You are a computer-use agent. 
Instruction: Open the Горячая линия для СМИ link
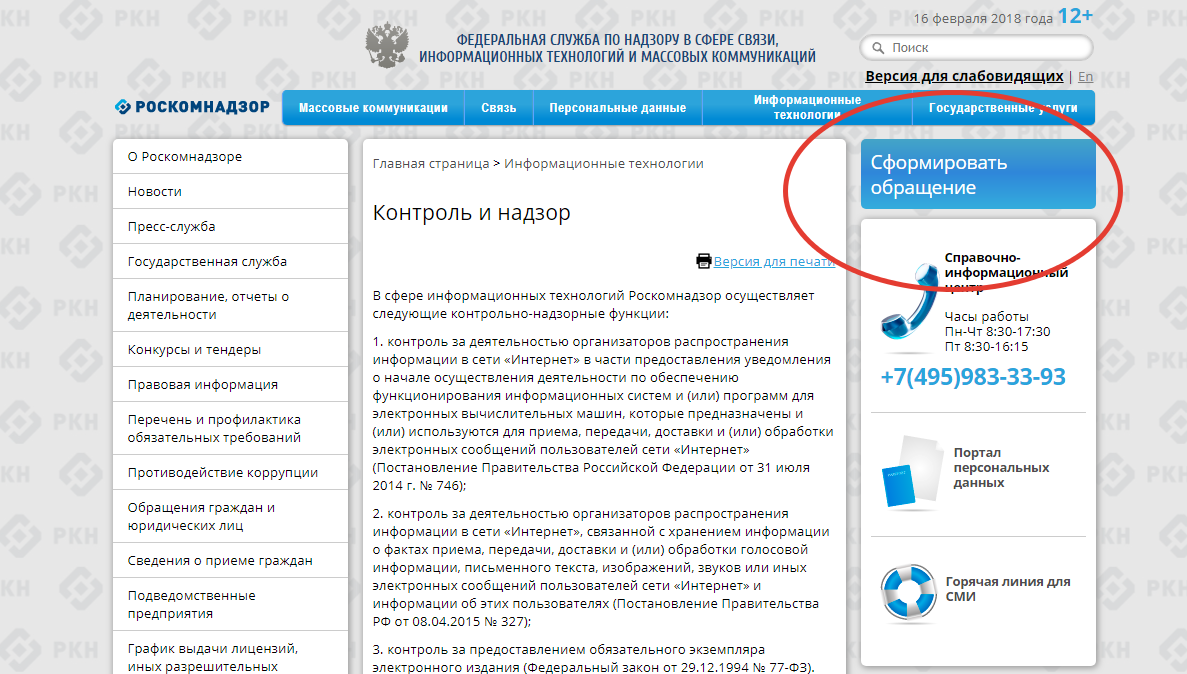[1008, 588]
